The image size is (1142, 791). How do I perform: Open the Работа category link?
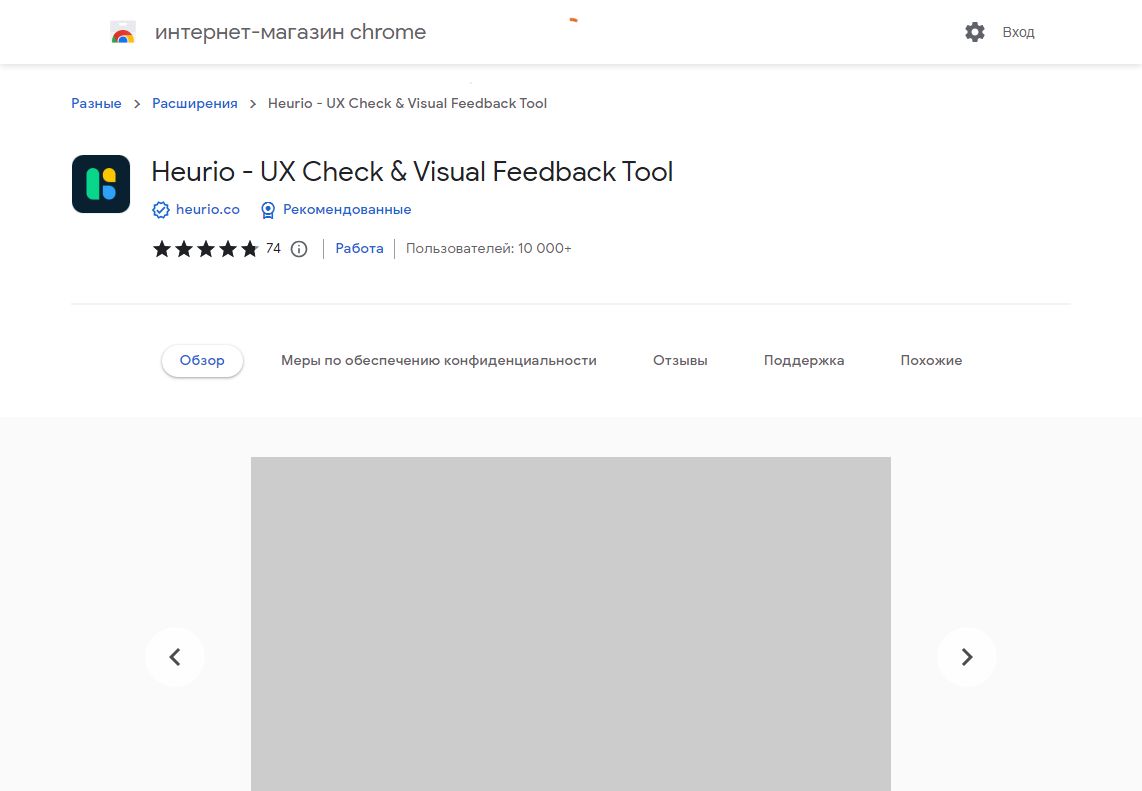click(359, 248)
